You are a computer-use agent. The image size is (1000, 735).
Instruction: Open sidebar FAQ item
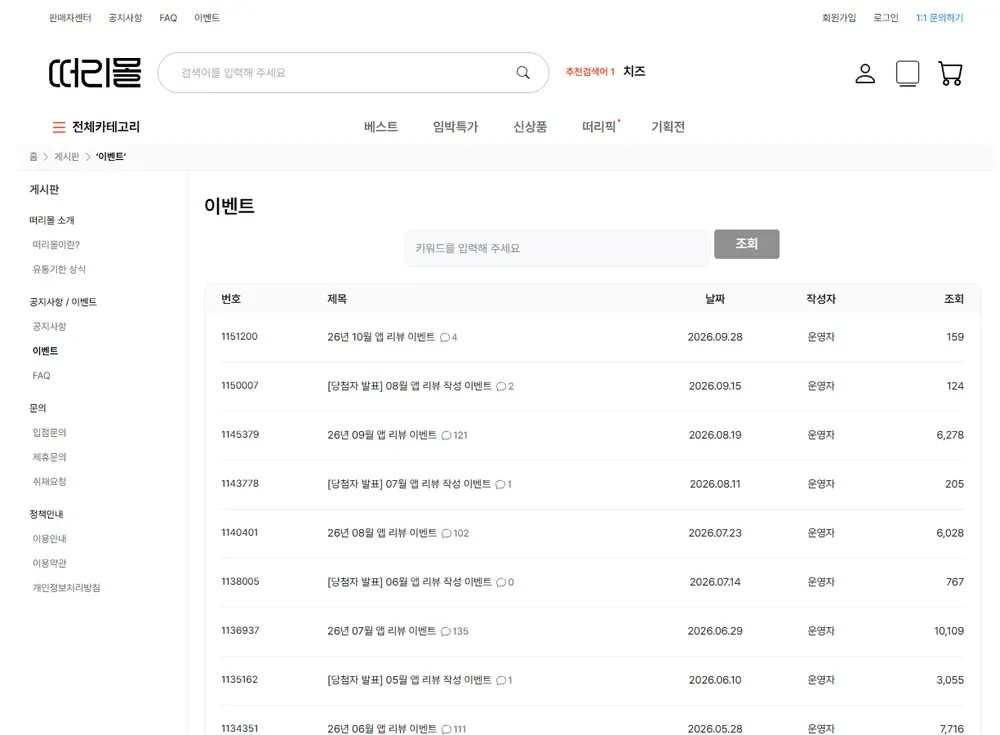[x=41, y=376]
